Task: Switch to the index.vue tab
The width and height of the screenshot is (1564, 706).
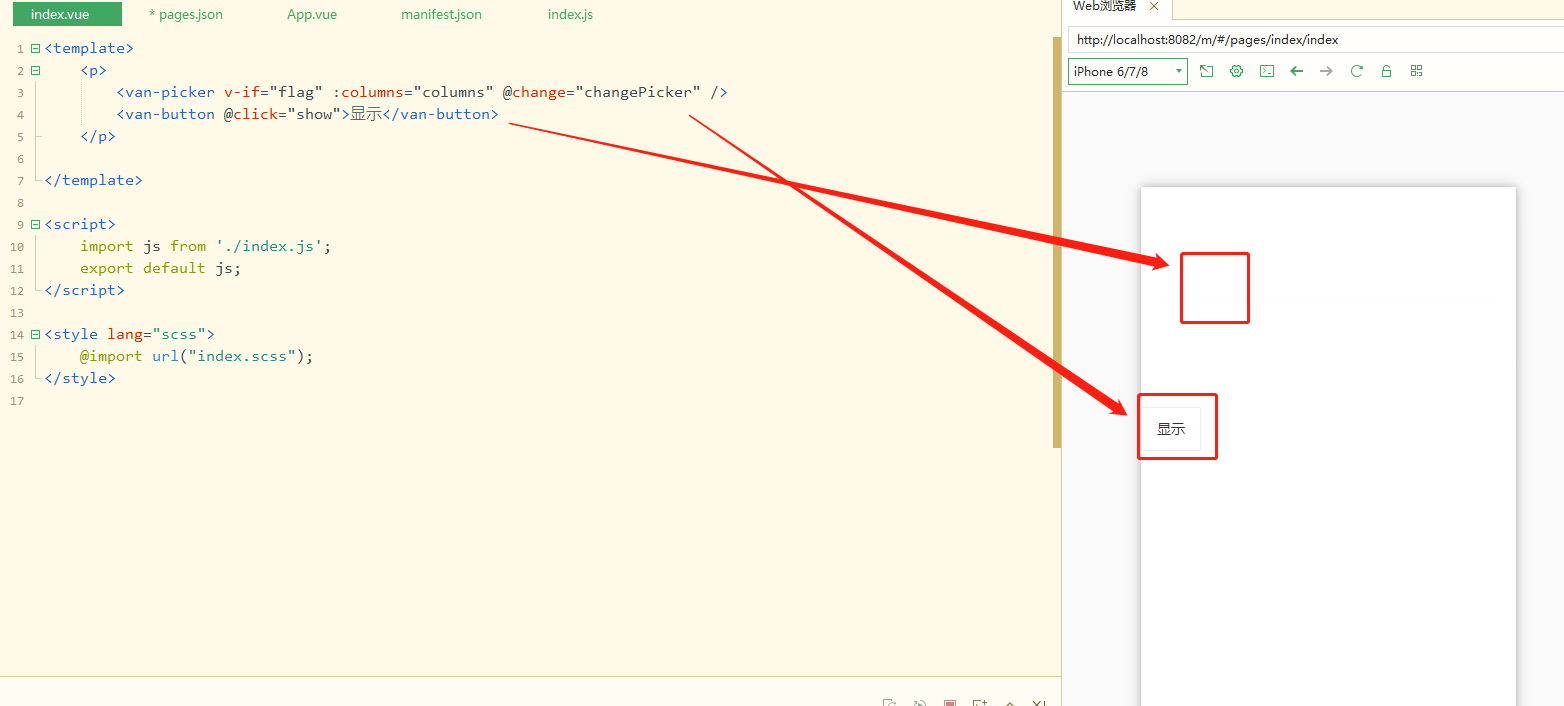Action: tap(67, 15)
